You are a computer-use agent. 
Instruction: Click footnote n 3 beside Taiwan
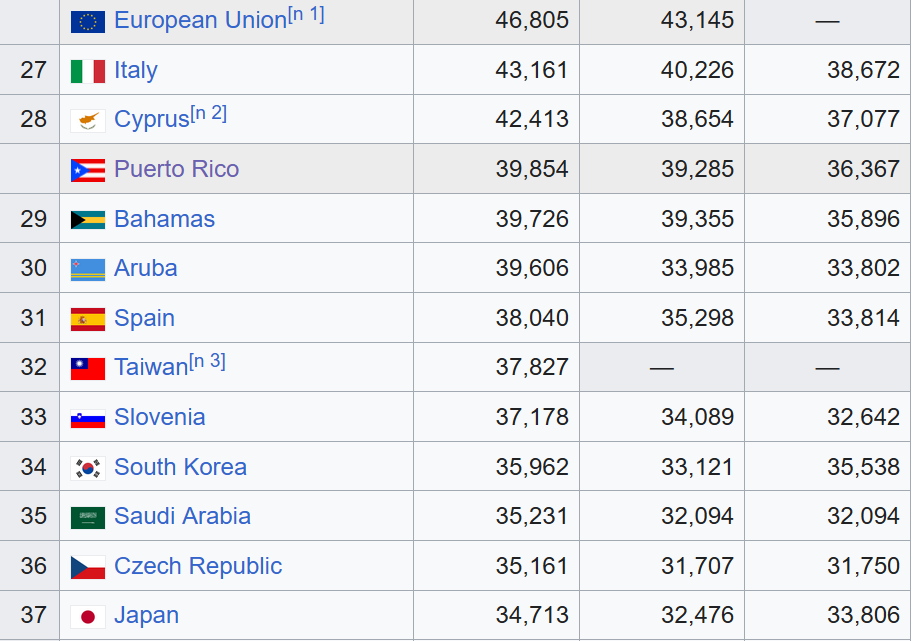coord(207,362)
